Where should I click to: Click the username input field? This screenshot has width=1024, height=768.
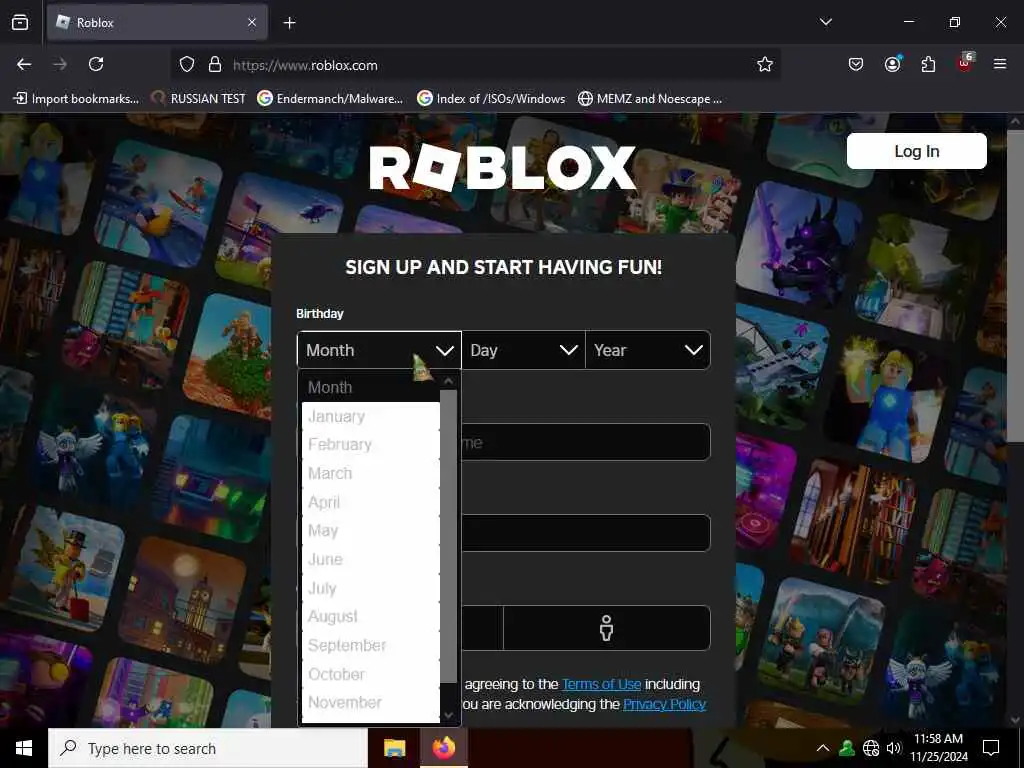[x=586, y=442]
